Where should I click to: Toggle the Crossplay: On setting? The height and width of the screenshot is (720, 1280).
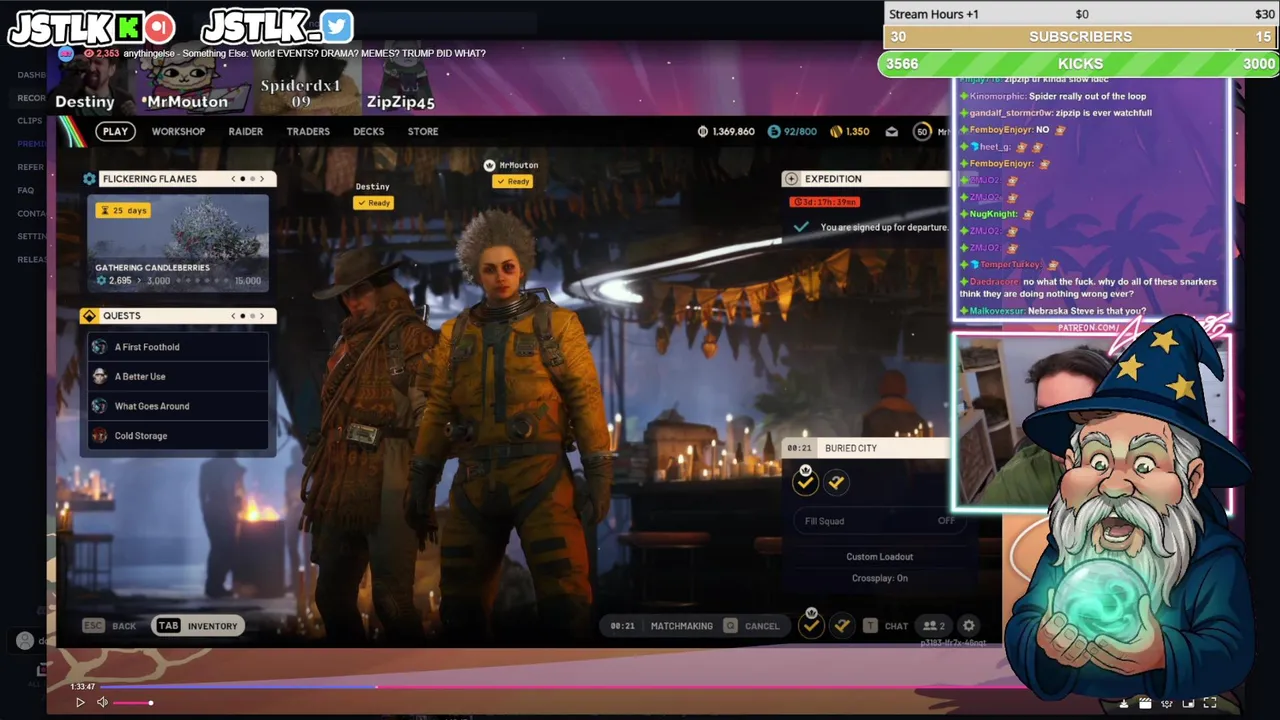point(880,578)
